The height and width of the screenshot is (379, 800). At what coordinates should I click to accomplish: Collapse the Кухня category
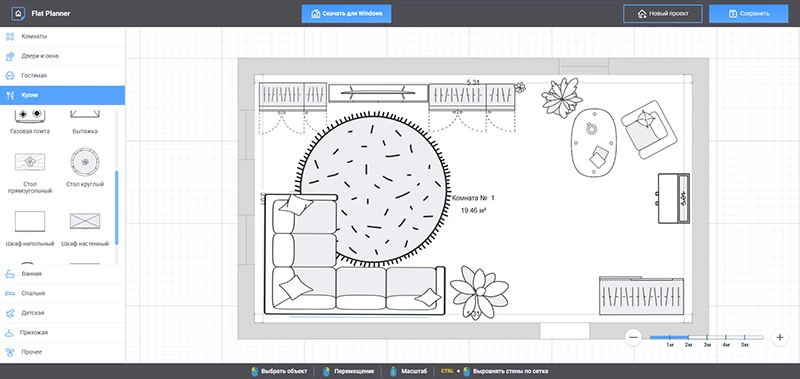(x=62, y=95)
